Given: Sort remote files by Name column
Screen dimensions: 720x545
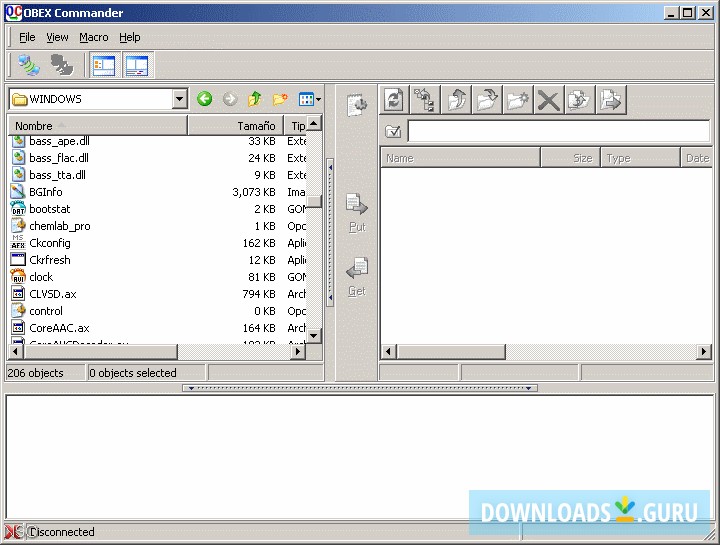Looking at the screenshot, I should [460, 158].
